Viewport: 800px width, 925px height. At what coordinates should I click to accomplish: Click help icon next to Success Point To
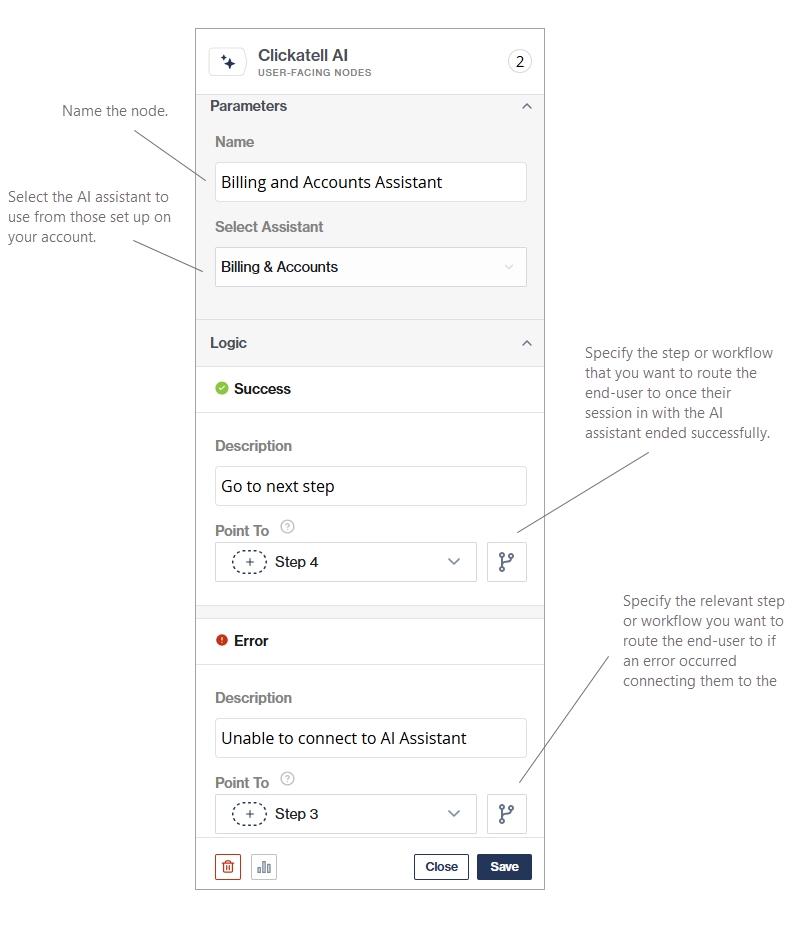coord(287,527)
